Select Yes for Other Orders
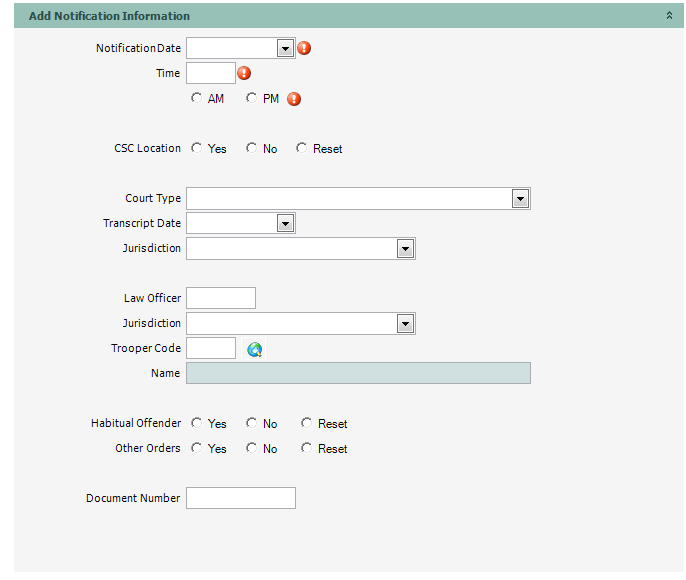Image resolution: width=686 pixels, height=580 pixels. pos(196,448)
